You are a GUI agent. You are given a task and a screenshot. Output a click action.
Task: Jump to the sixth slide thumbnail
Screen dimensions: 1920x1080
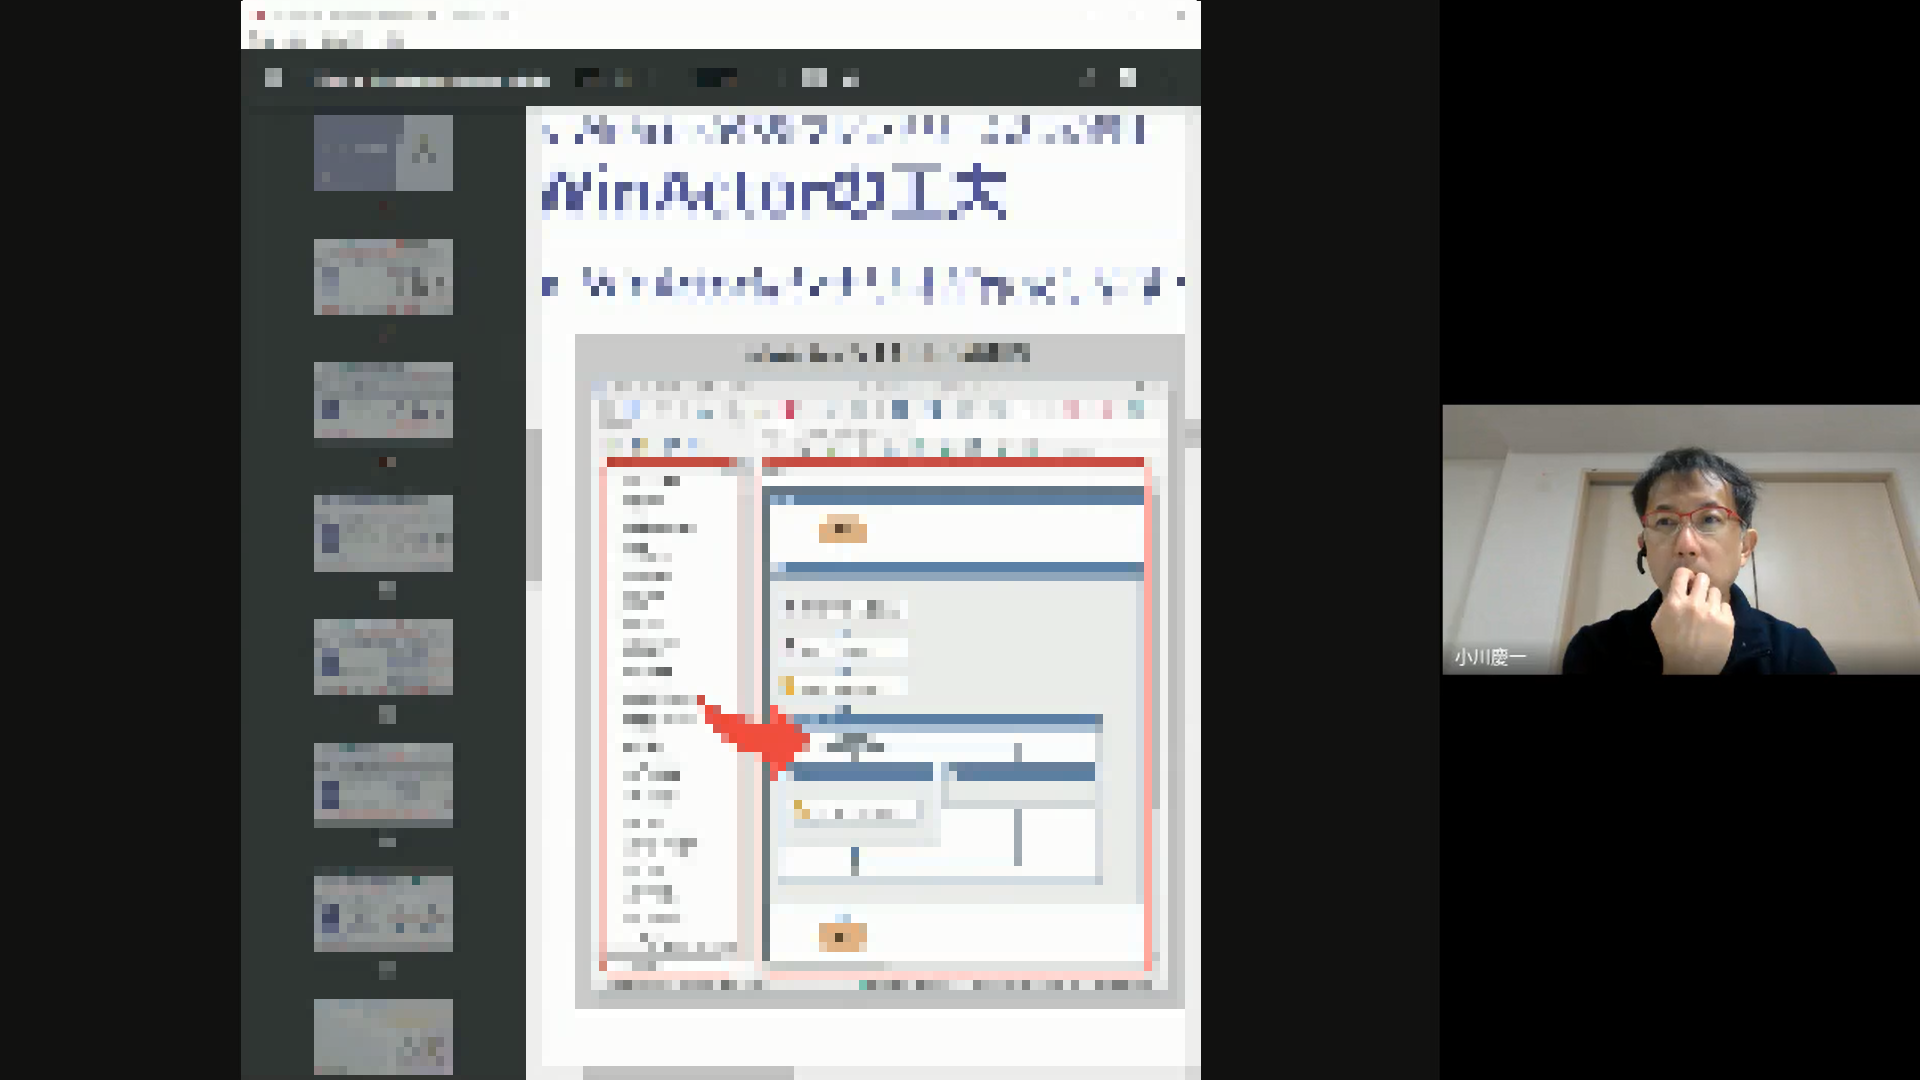[x=383, y=784]
